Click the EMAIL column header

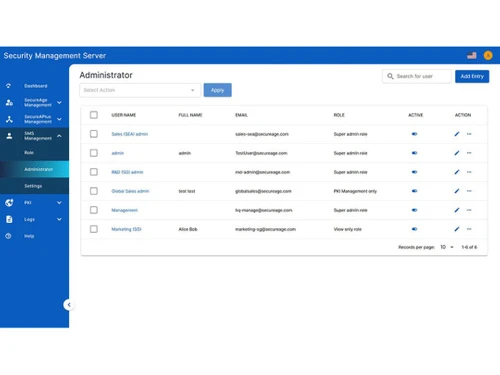coord(241,115)
